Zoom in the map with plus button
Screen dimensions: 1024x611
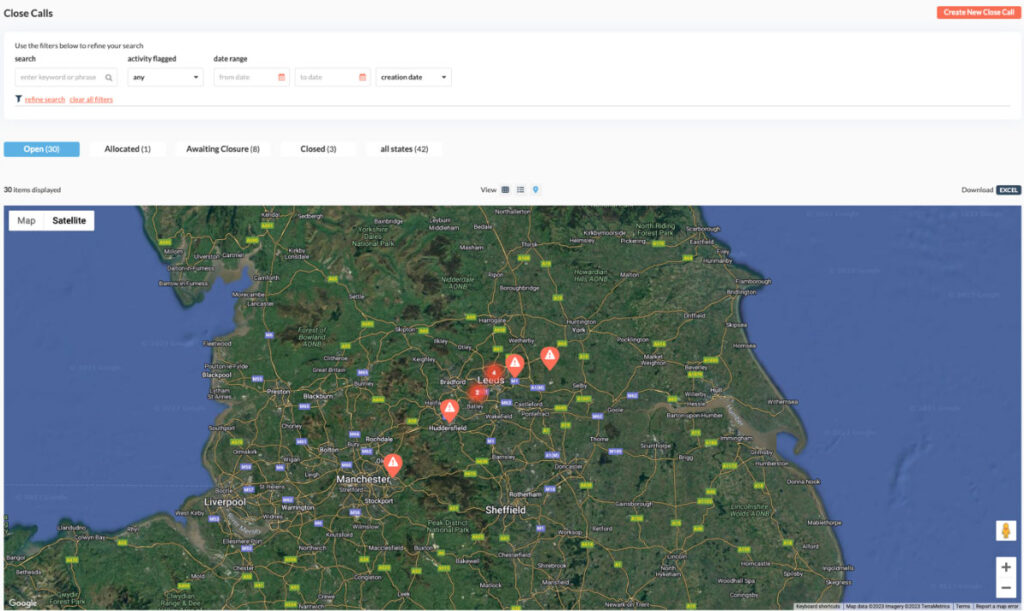point(1005,567)
